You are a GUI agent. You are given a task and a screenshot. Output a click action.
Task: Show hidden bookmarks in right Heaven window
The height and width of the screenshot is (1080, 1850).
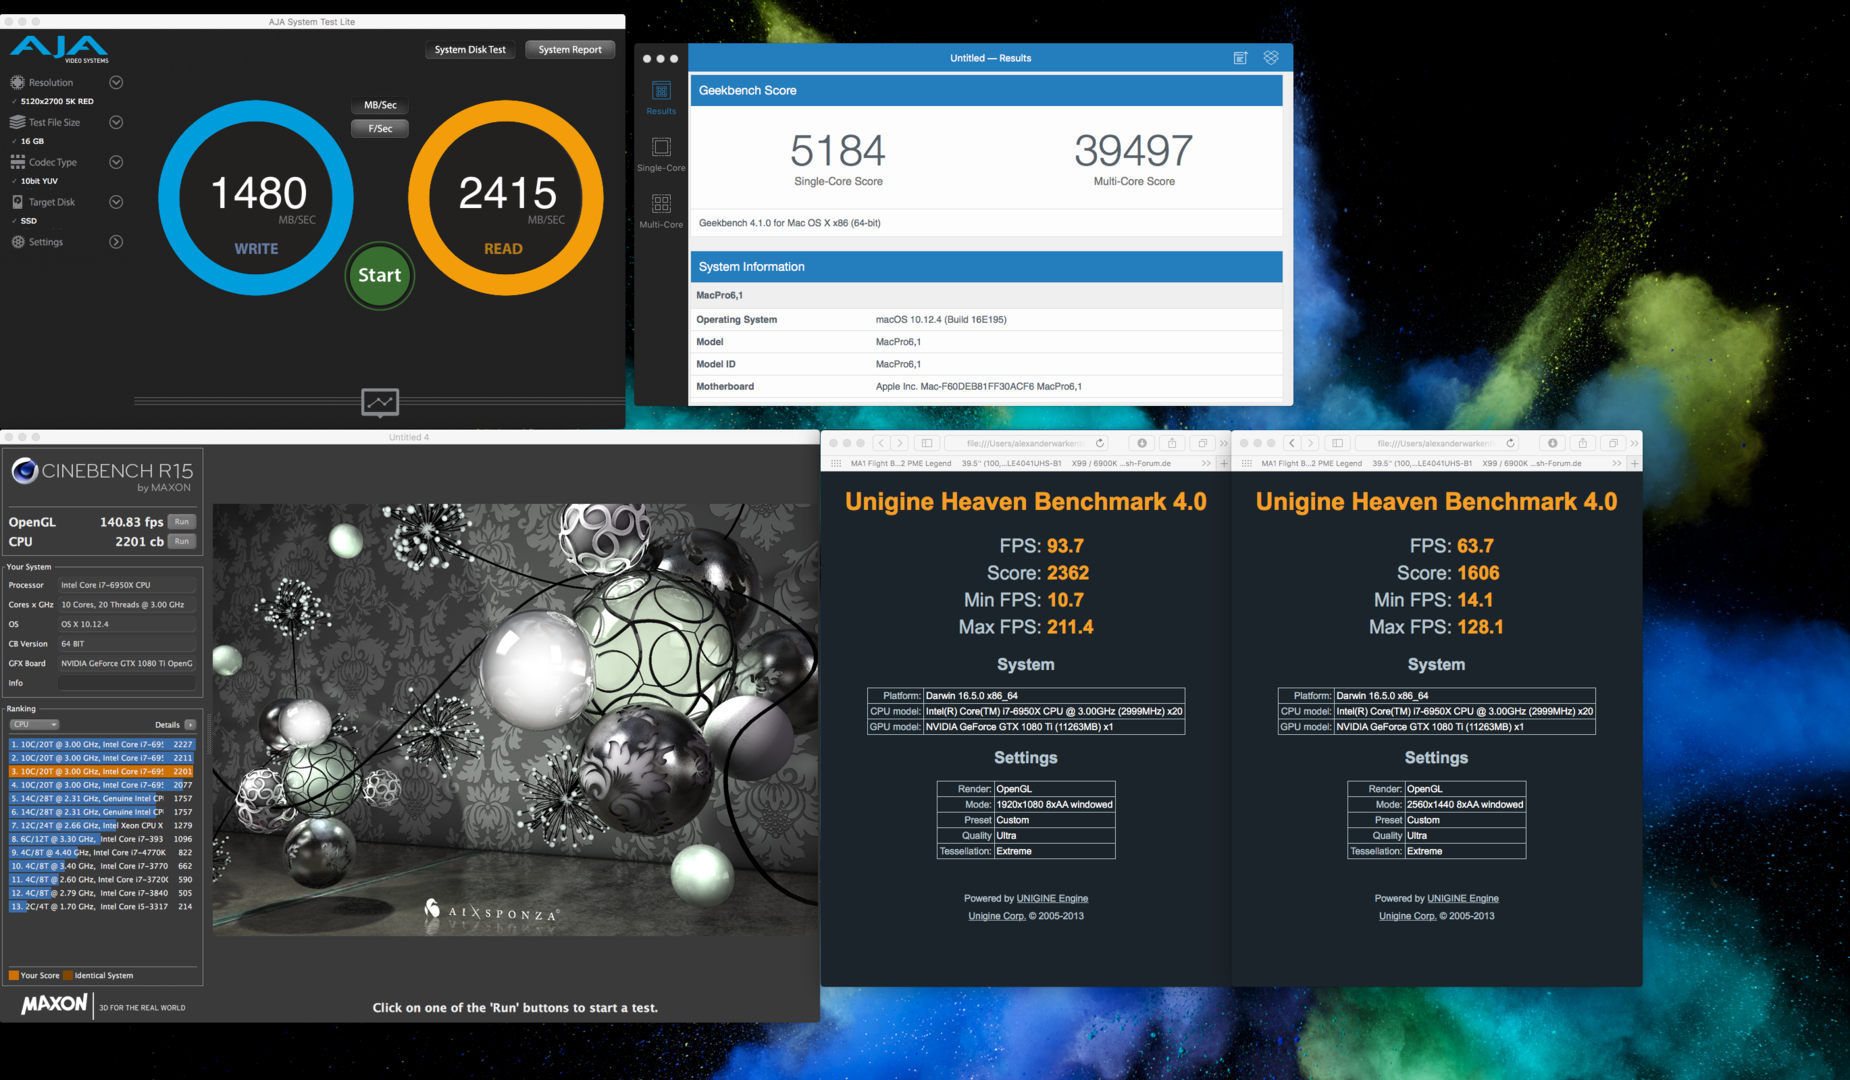1617,464
